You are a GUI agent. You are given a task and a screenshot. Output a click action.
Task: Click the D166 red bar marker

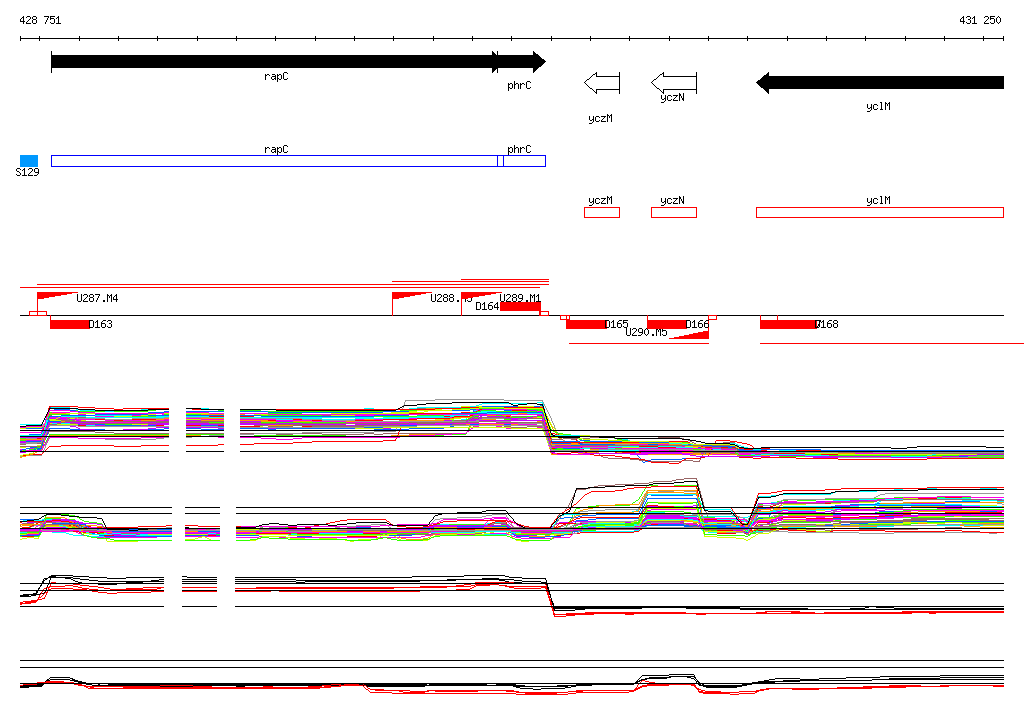tap(667, 325)
